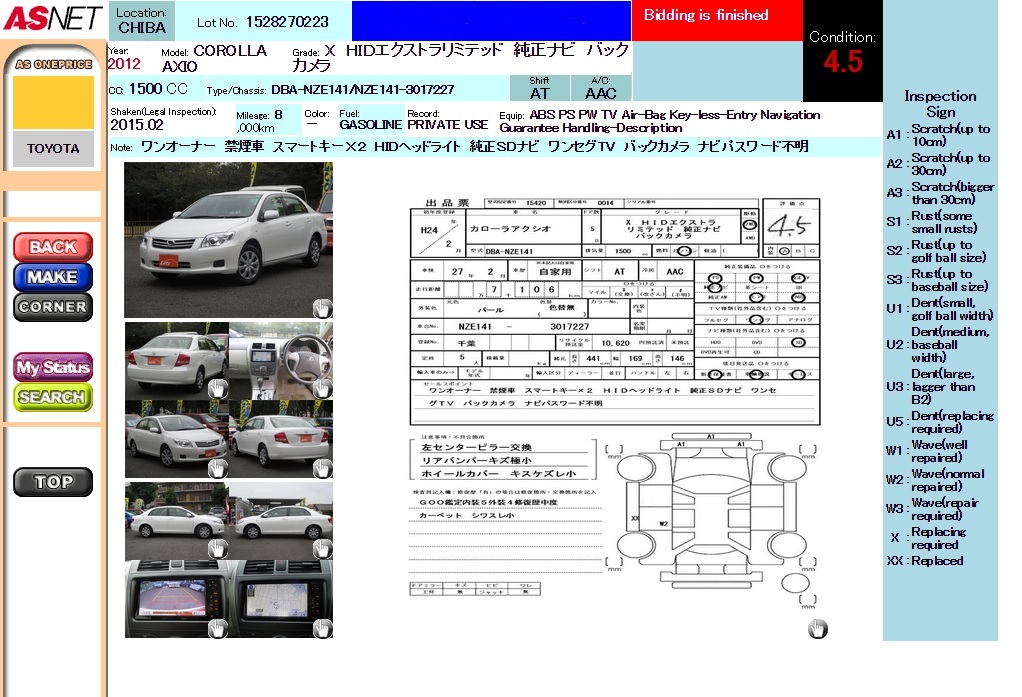Go to TOP using the black button
Viewport: 1022px width, 697px height.
tap(53, 482)
